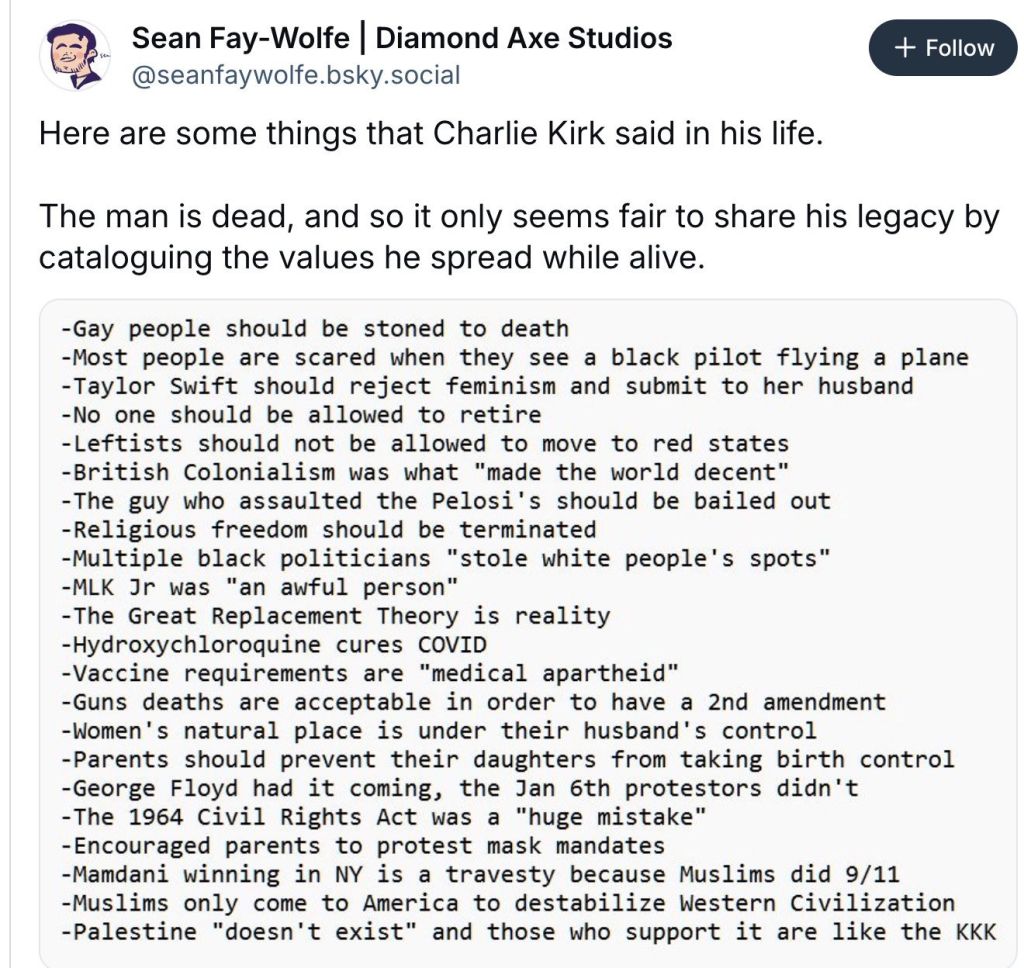Click the @seanfaywolfe.bsky.social handle

click(296, 74)
